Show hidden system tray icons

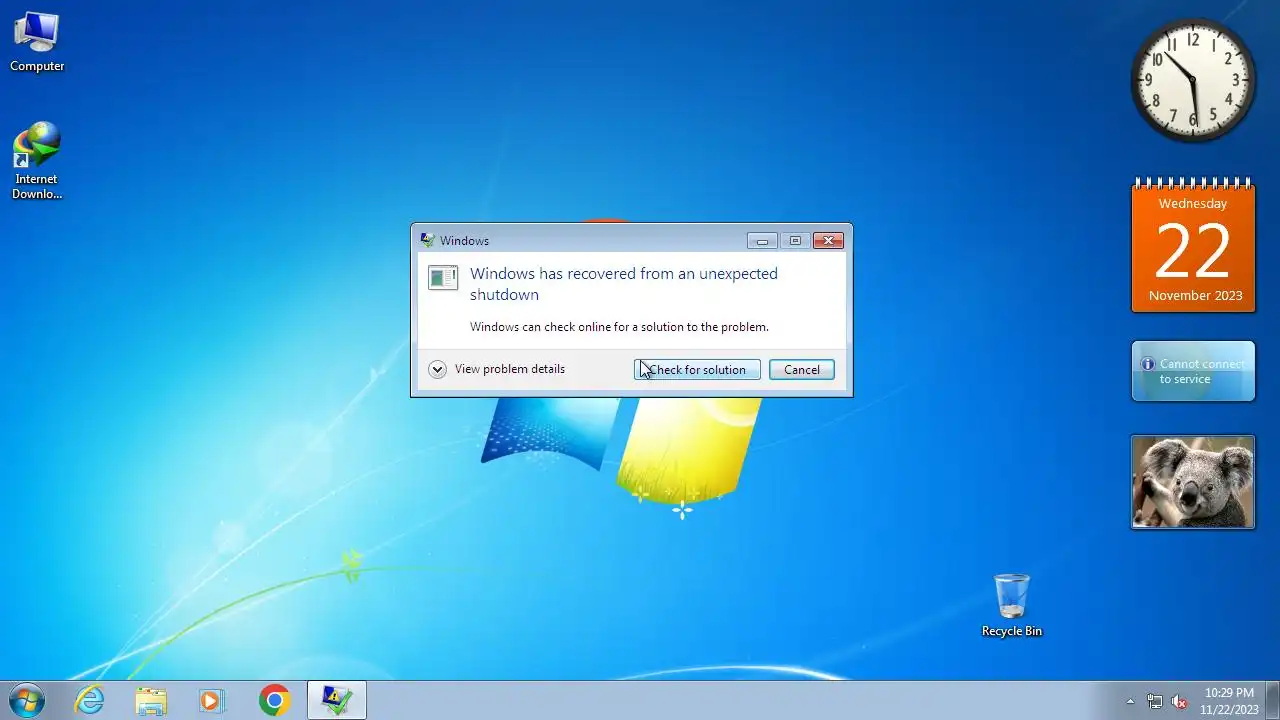tap(1130, 701)
